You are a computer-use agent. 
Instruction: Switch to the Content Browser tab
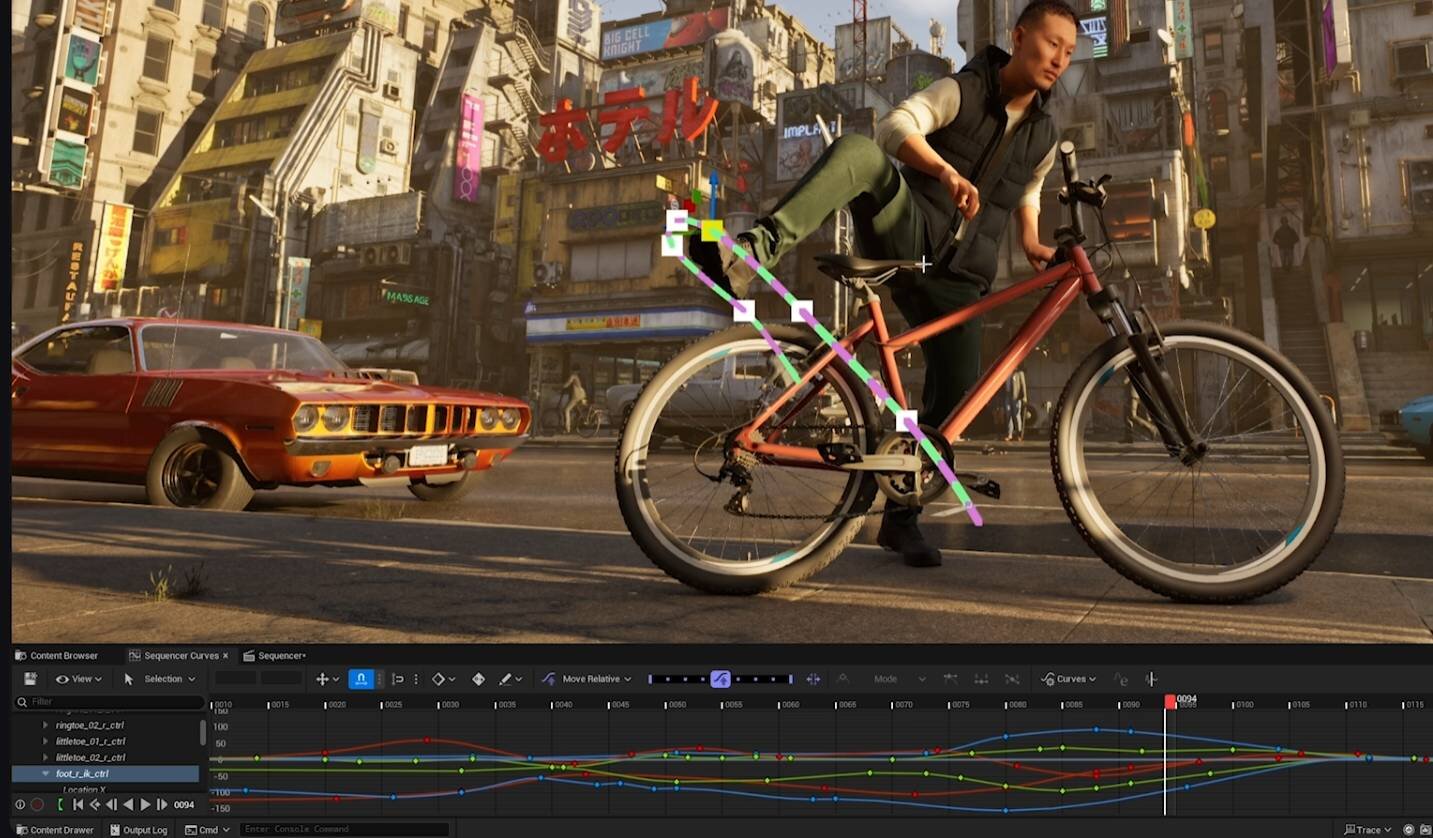(x=57, y=656)
